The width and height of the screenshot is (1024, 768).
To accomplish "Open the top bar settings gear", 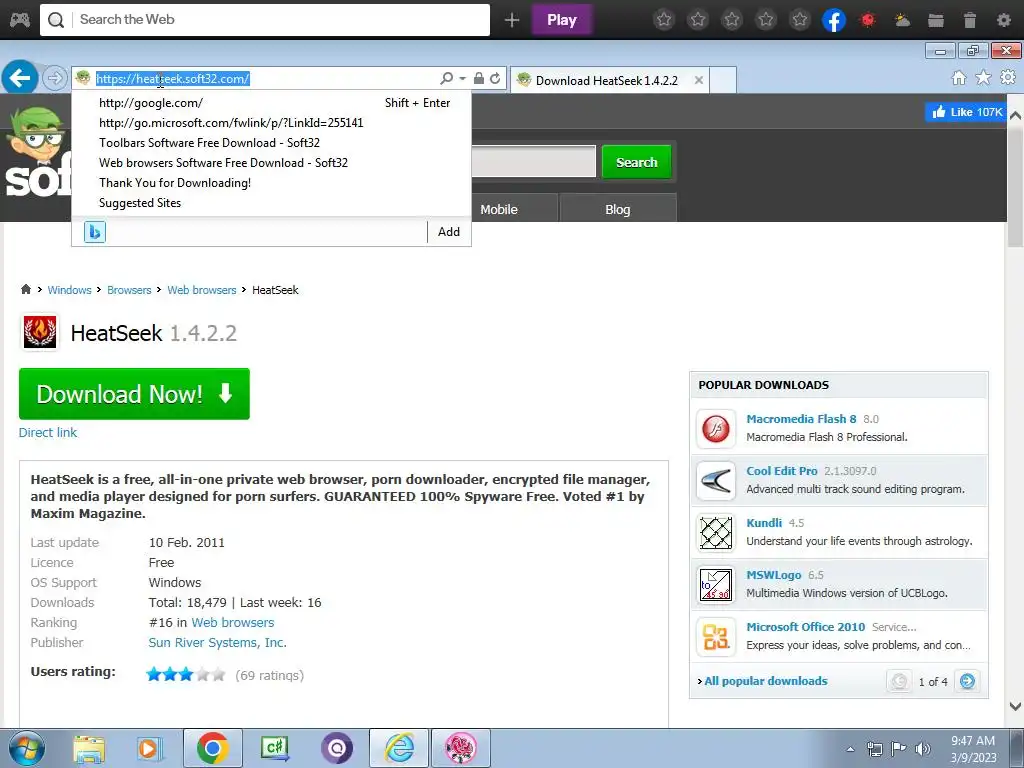I will click(1004, 20).
